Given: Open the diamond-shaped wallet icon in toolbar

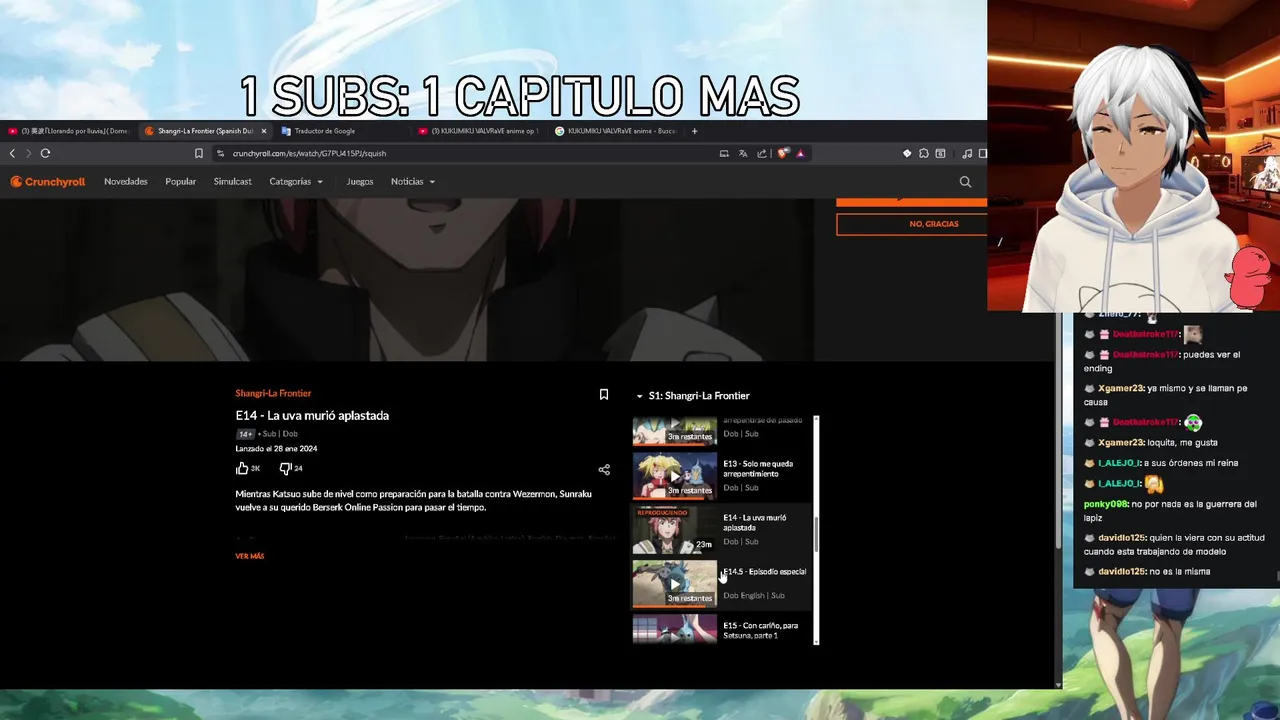Looking at the screenshot, I should click(907, 153).
